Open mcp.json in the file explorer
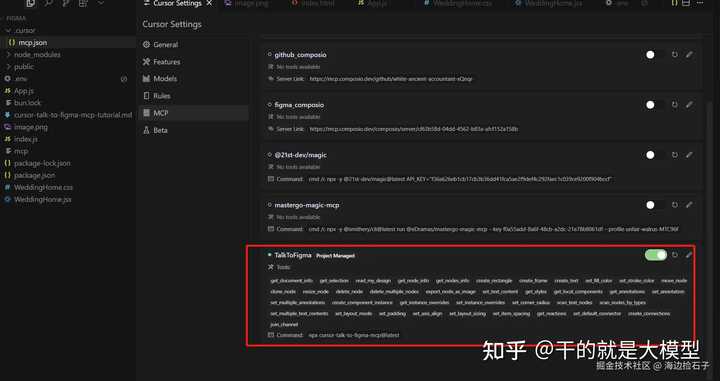 click(x=68, y=42)
